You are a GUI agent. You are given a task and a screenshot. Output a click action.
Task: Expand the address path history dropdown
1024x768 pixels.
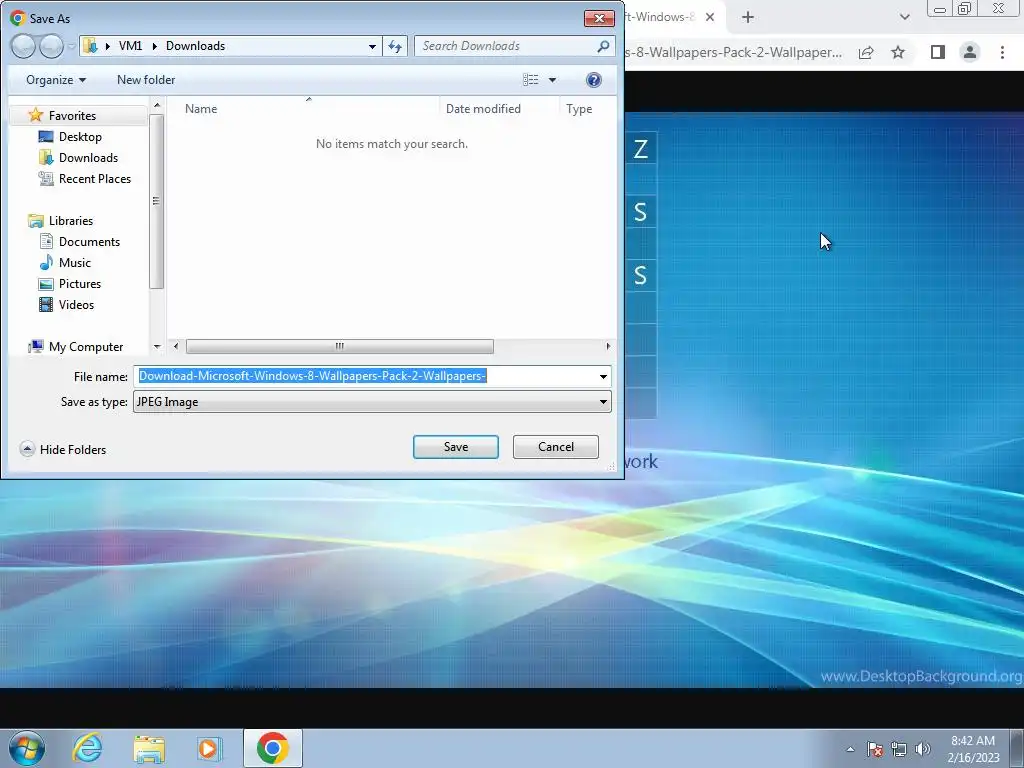[x=372, y=46]
